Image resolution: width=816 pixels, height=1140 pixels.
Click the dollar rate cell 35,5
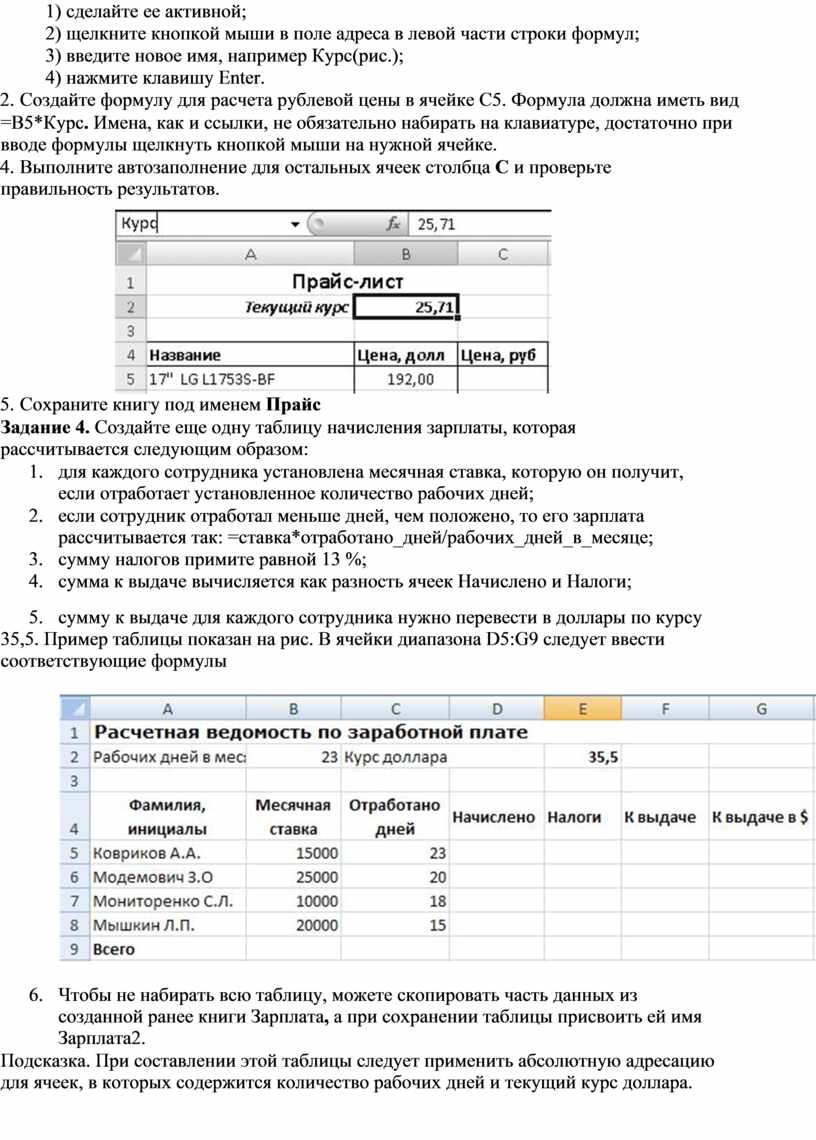(583, 757)
